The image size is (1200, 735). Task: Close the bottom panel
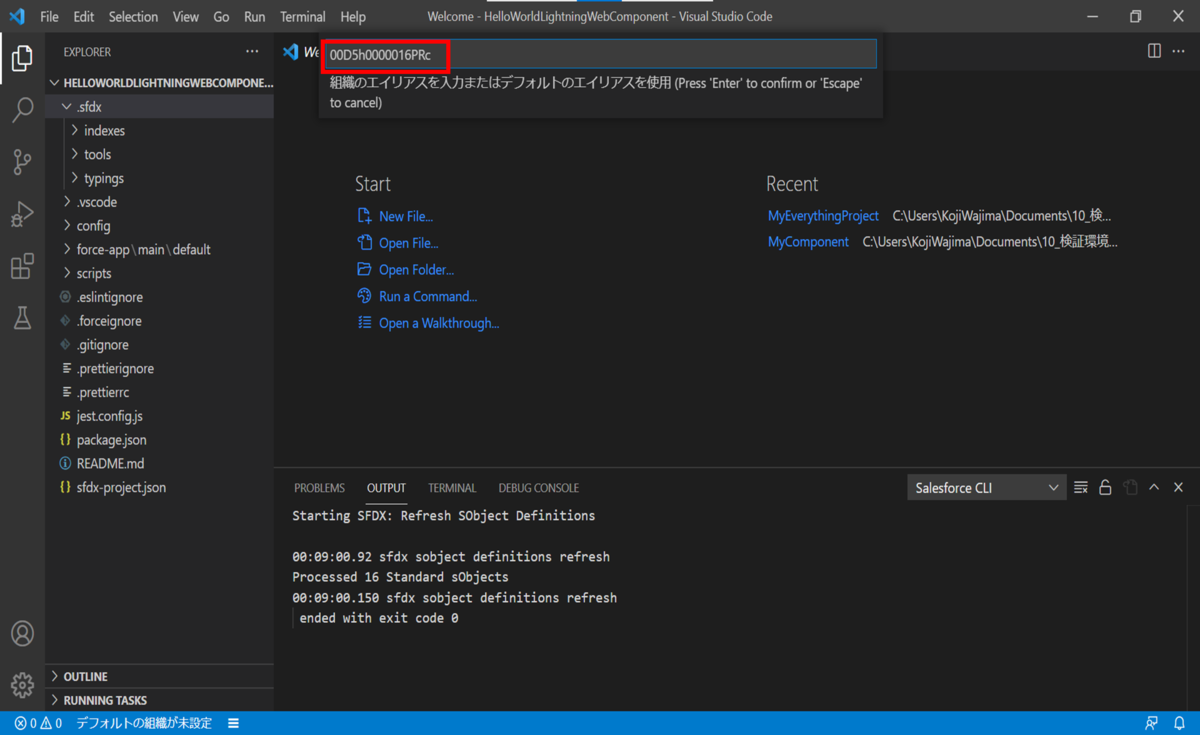(x=1179, y=488)
